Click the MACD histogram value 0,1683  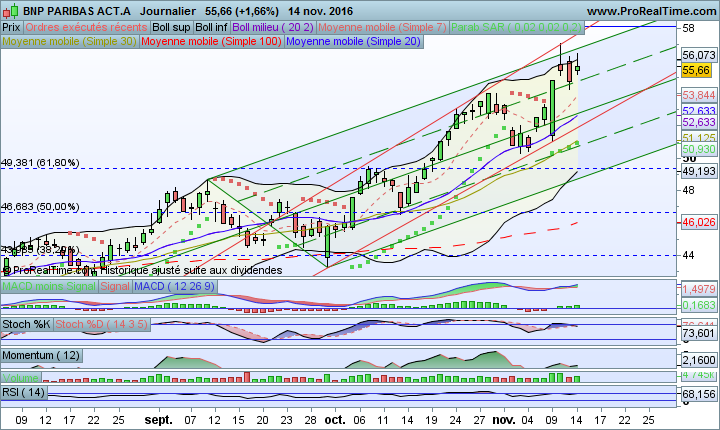698,305
